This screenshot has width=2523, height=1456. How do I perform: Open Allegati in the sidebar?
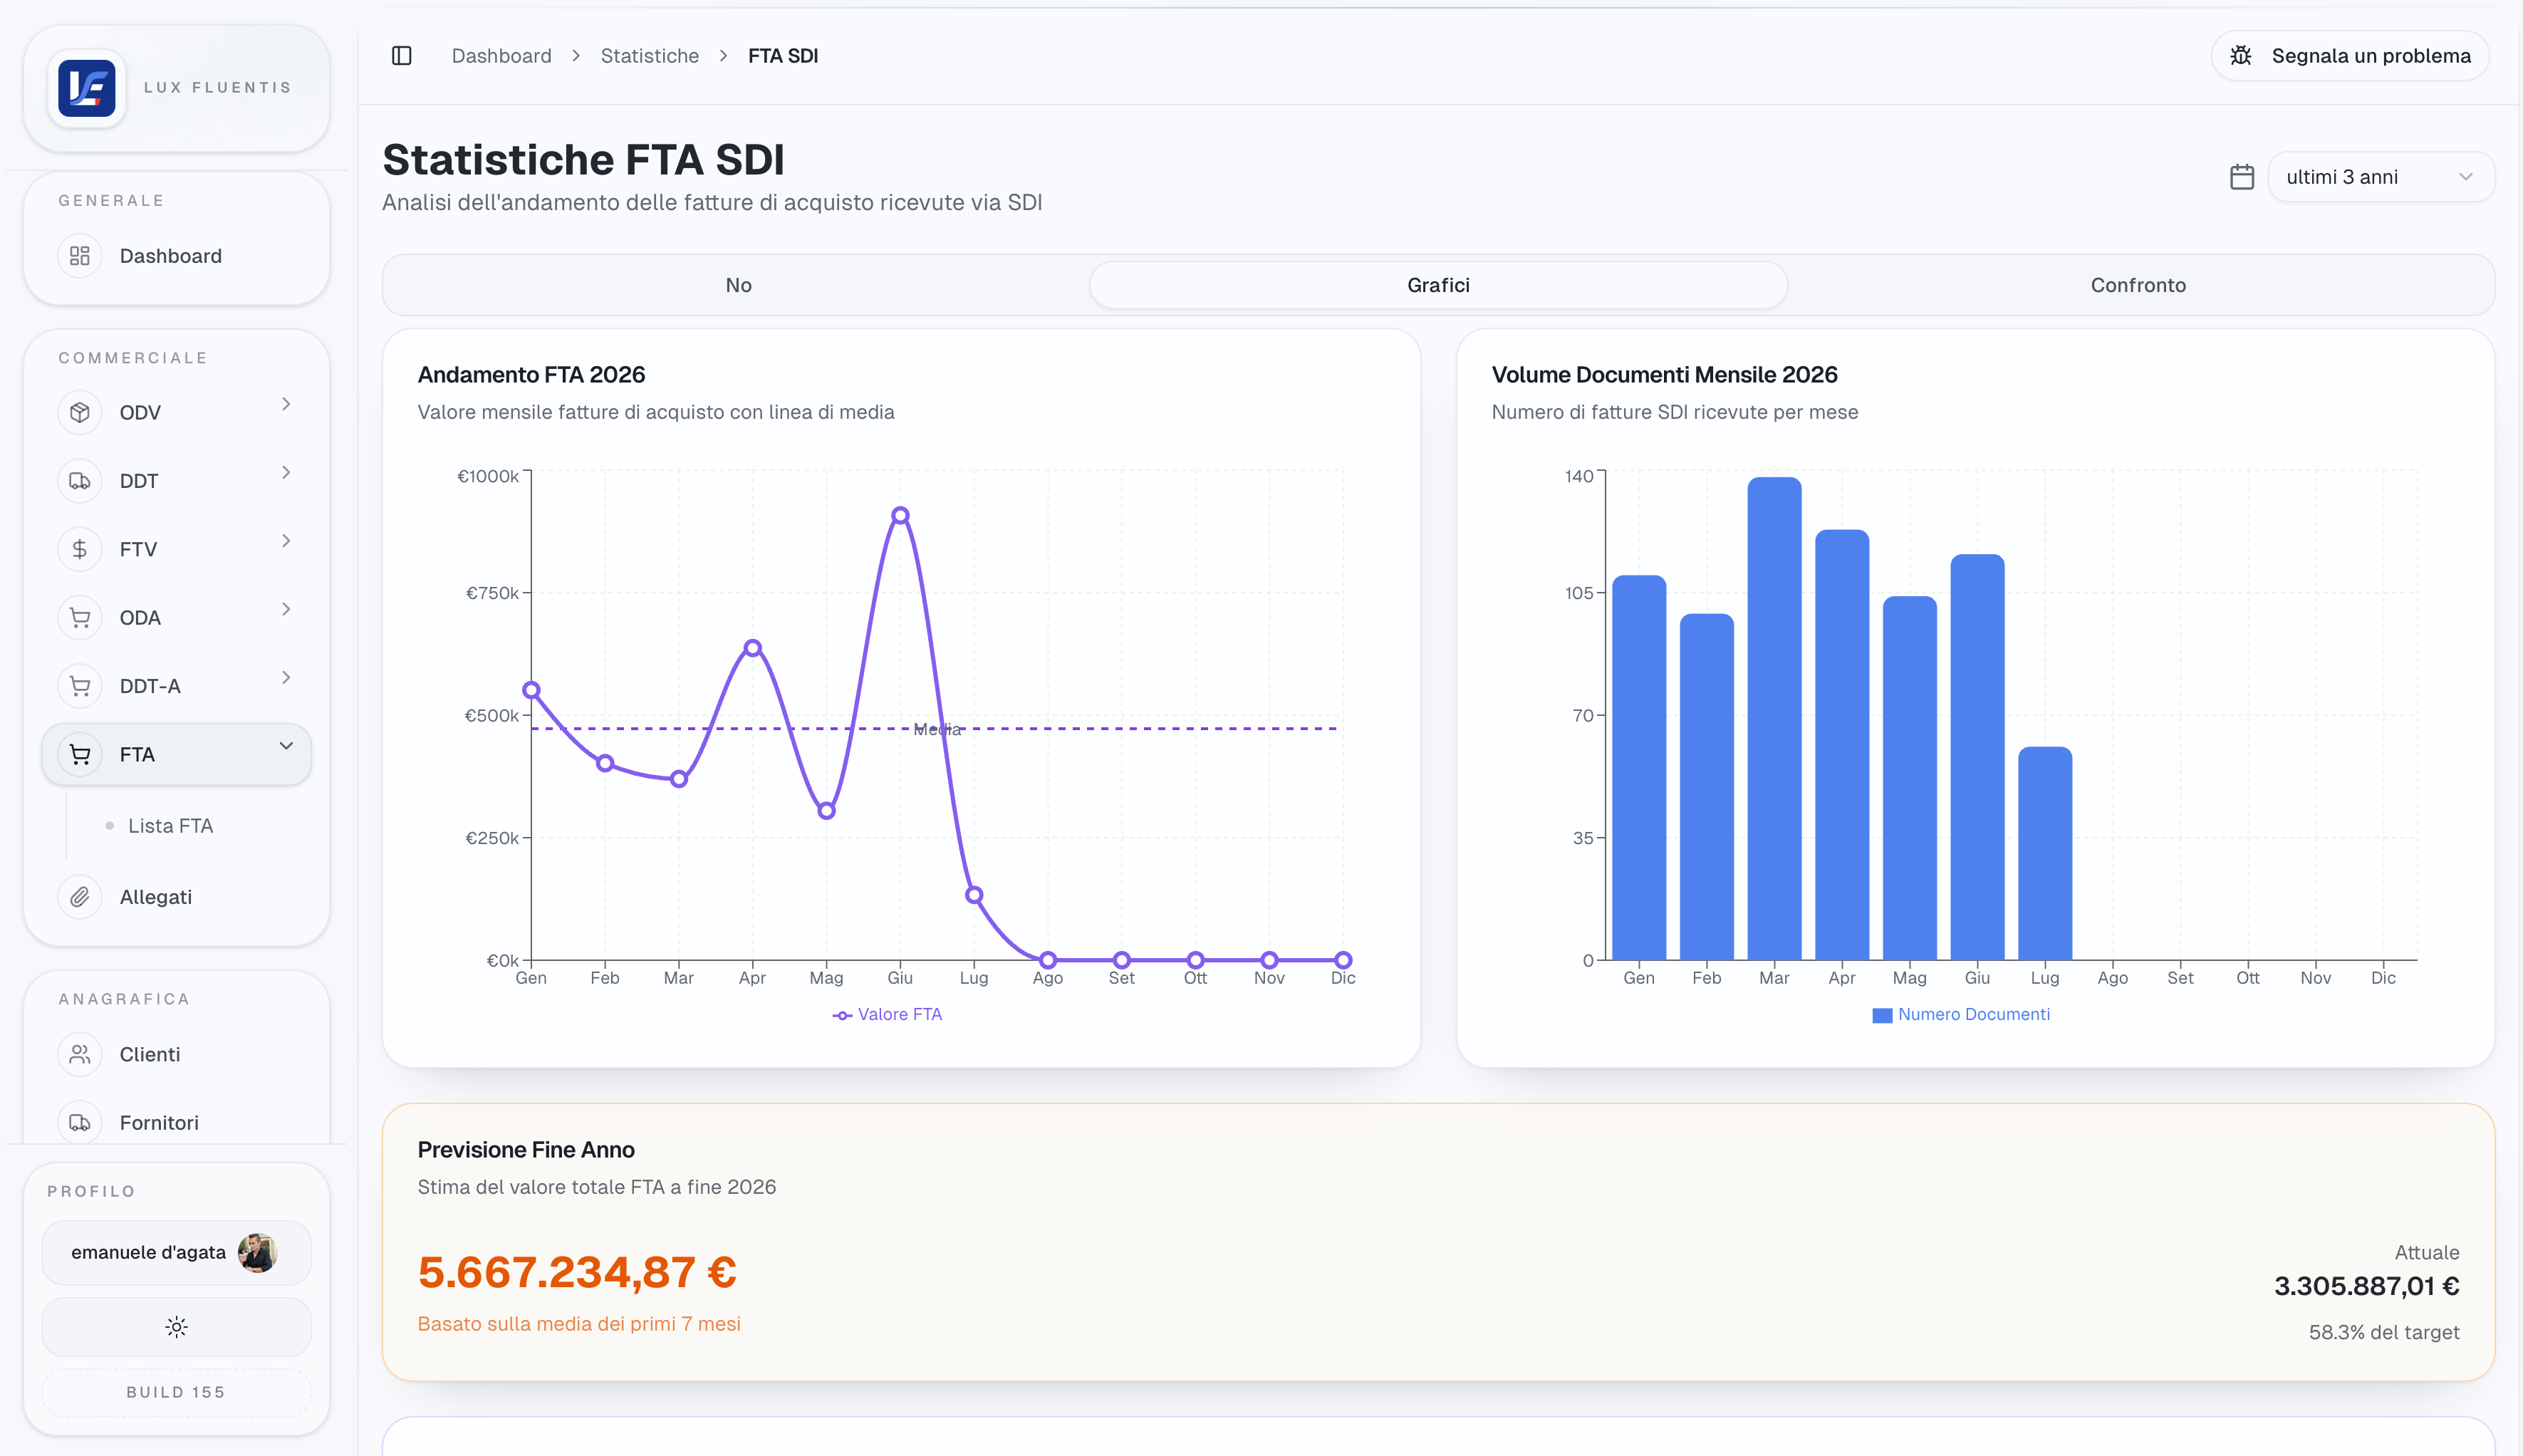(176, 897)
